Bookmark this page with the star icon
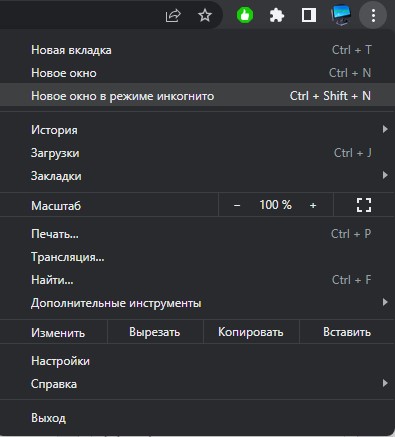 pyautogui.click(x=205, y=15)
